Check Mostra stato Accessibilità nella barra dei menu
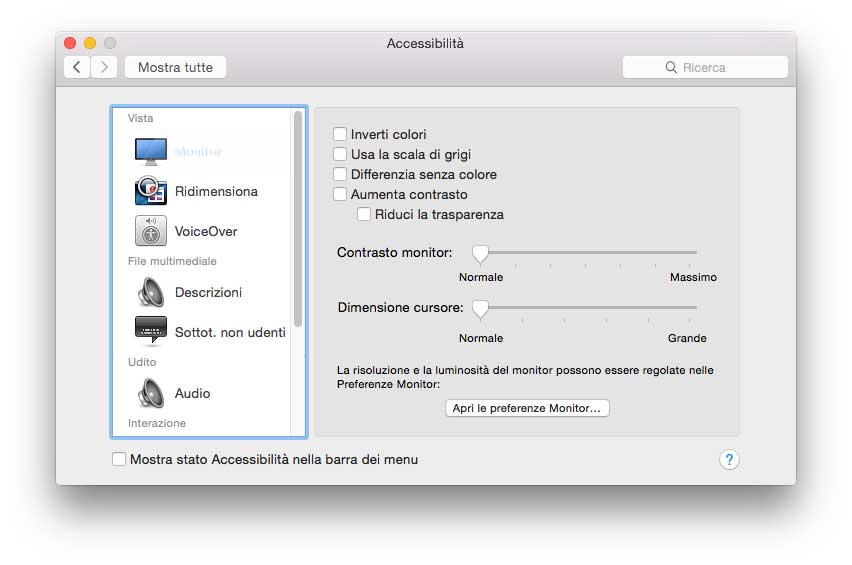Screen dimensions: 852x565 pos(119,460)
